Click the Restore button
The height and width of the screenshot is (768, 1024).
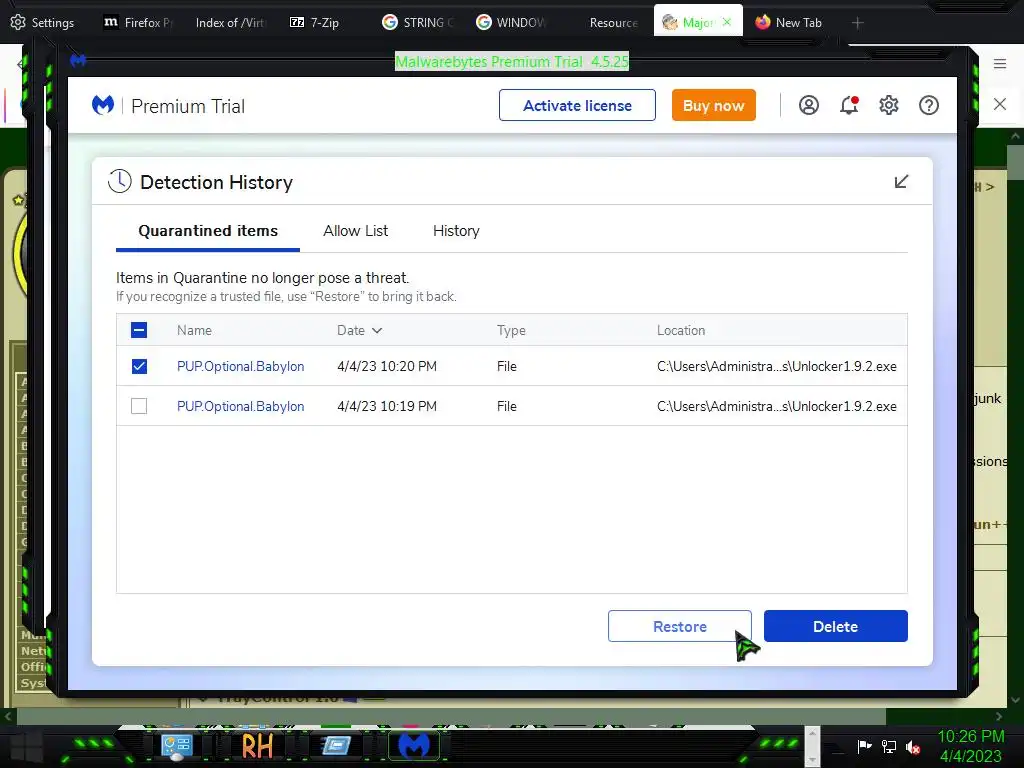point(679,626)
